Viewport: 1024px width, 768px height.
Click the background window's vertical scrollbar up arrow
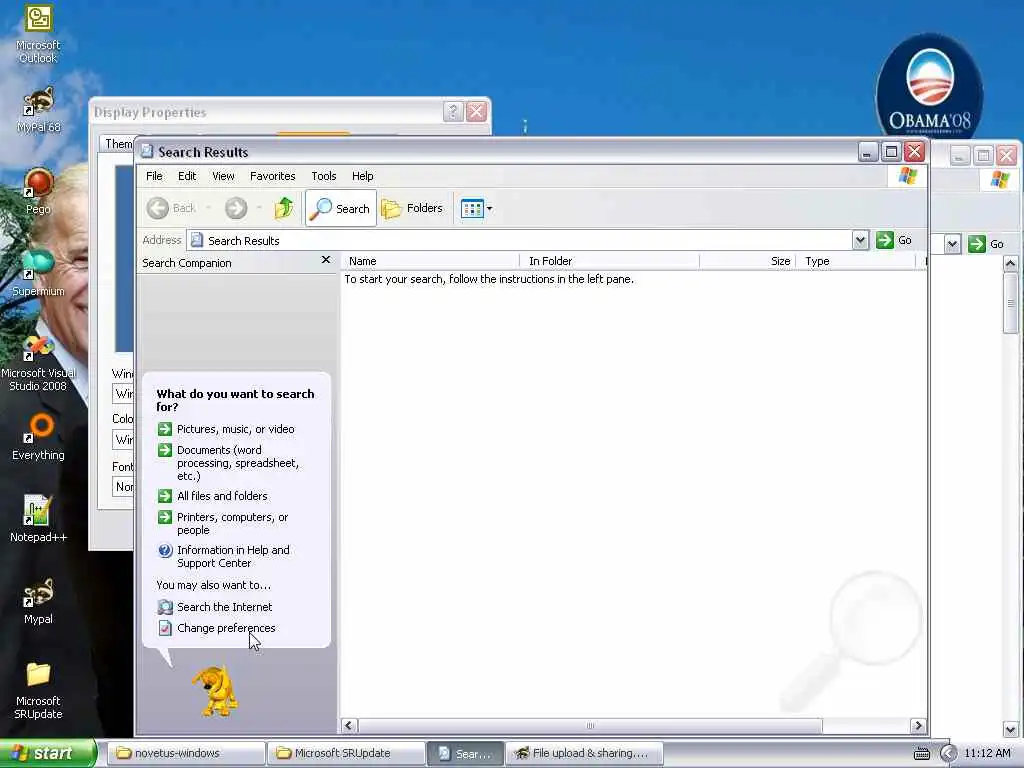coord(1010,264)
